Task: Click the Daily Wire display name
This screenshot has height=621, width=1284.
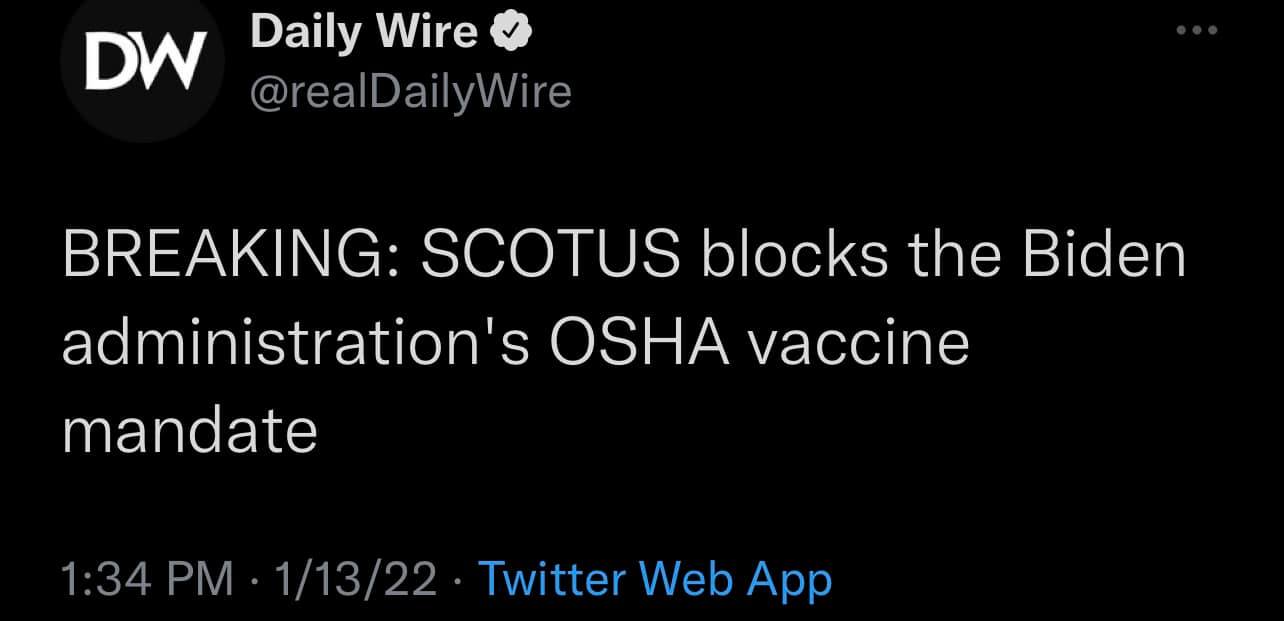Action: pos(364,33)
